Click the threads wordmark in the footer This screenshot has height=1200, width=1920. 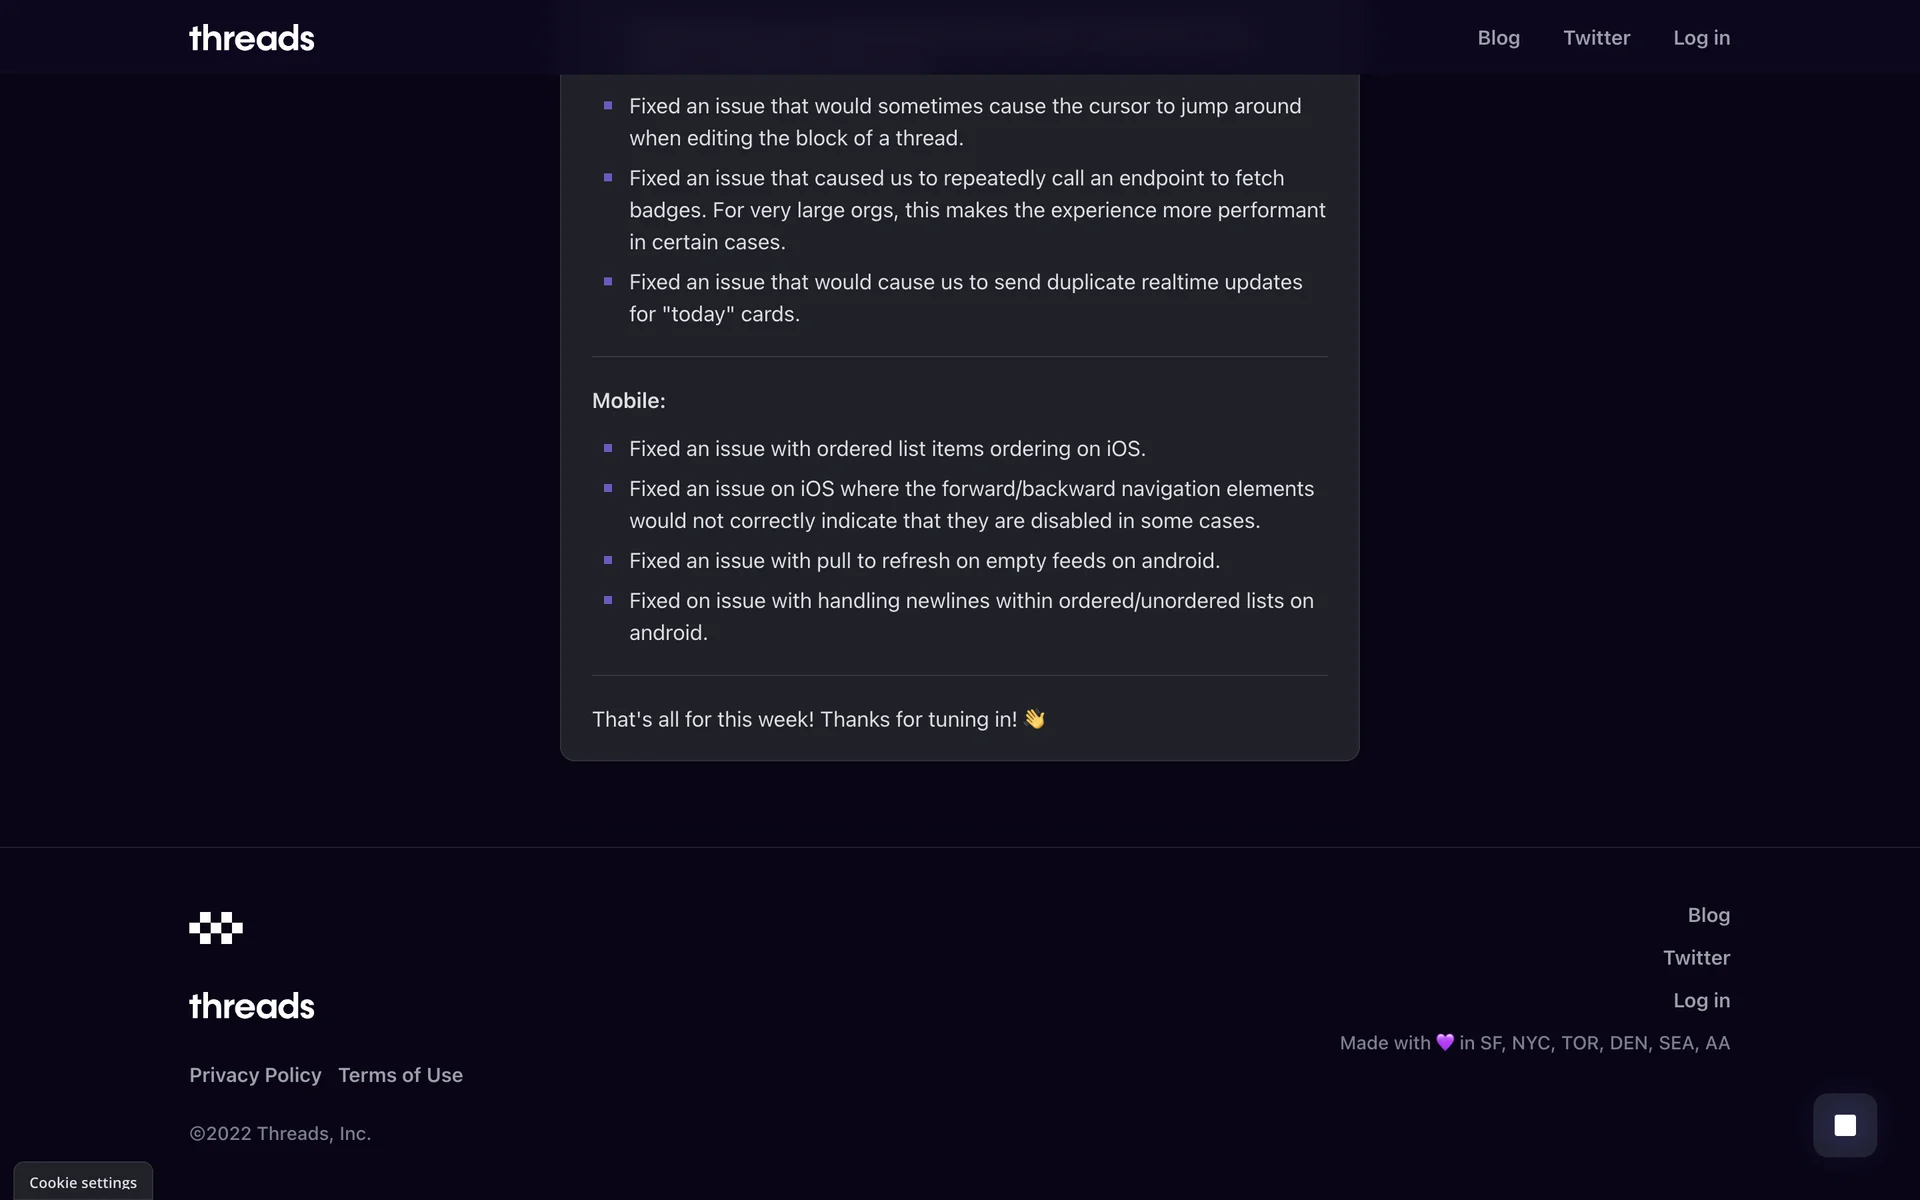(x=251, y=1006)
